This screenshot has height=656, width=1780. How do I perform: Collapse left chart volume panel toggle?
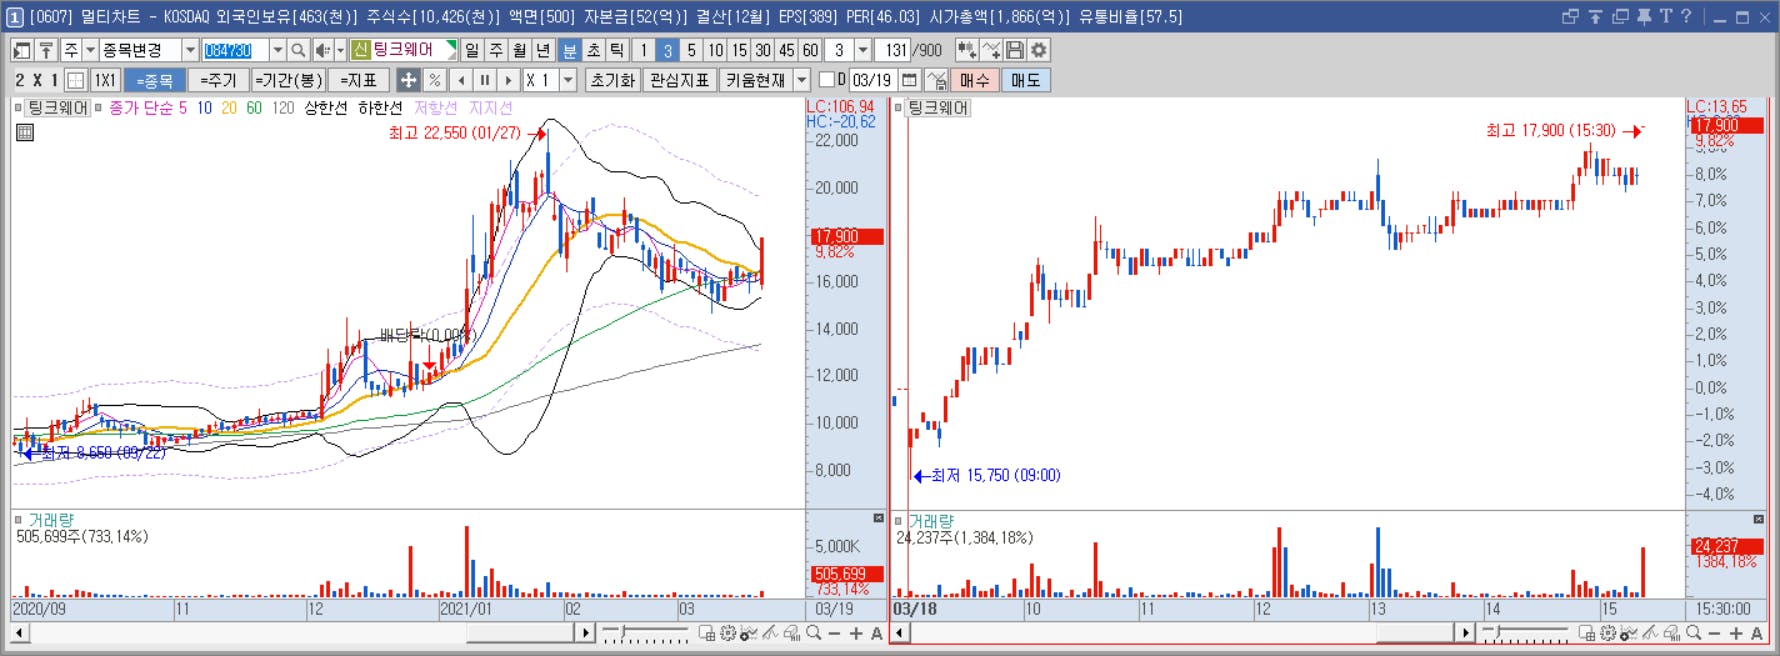pyautogui.click(x=878, y=518)
